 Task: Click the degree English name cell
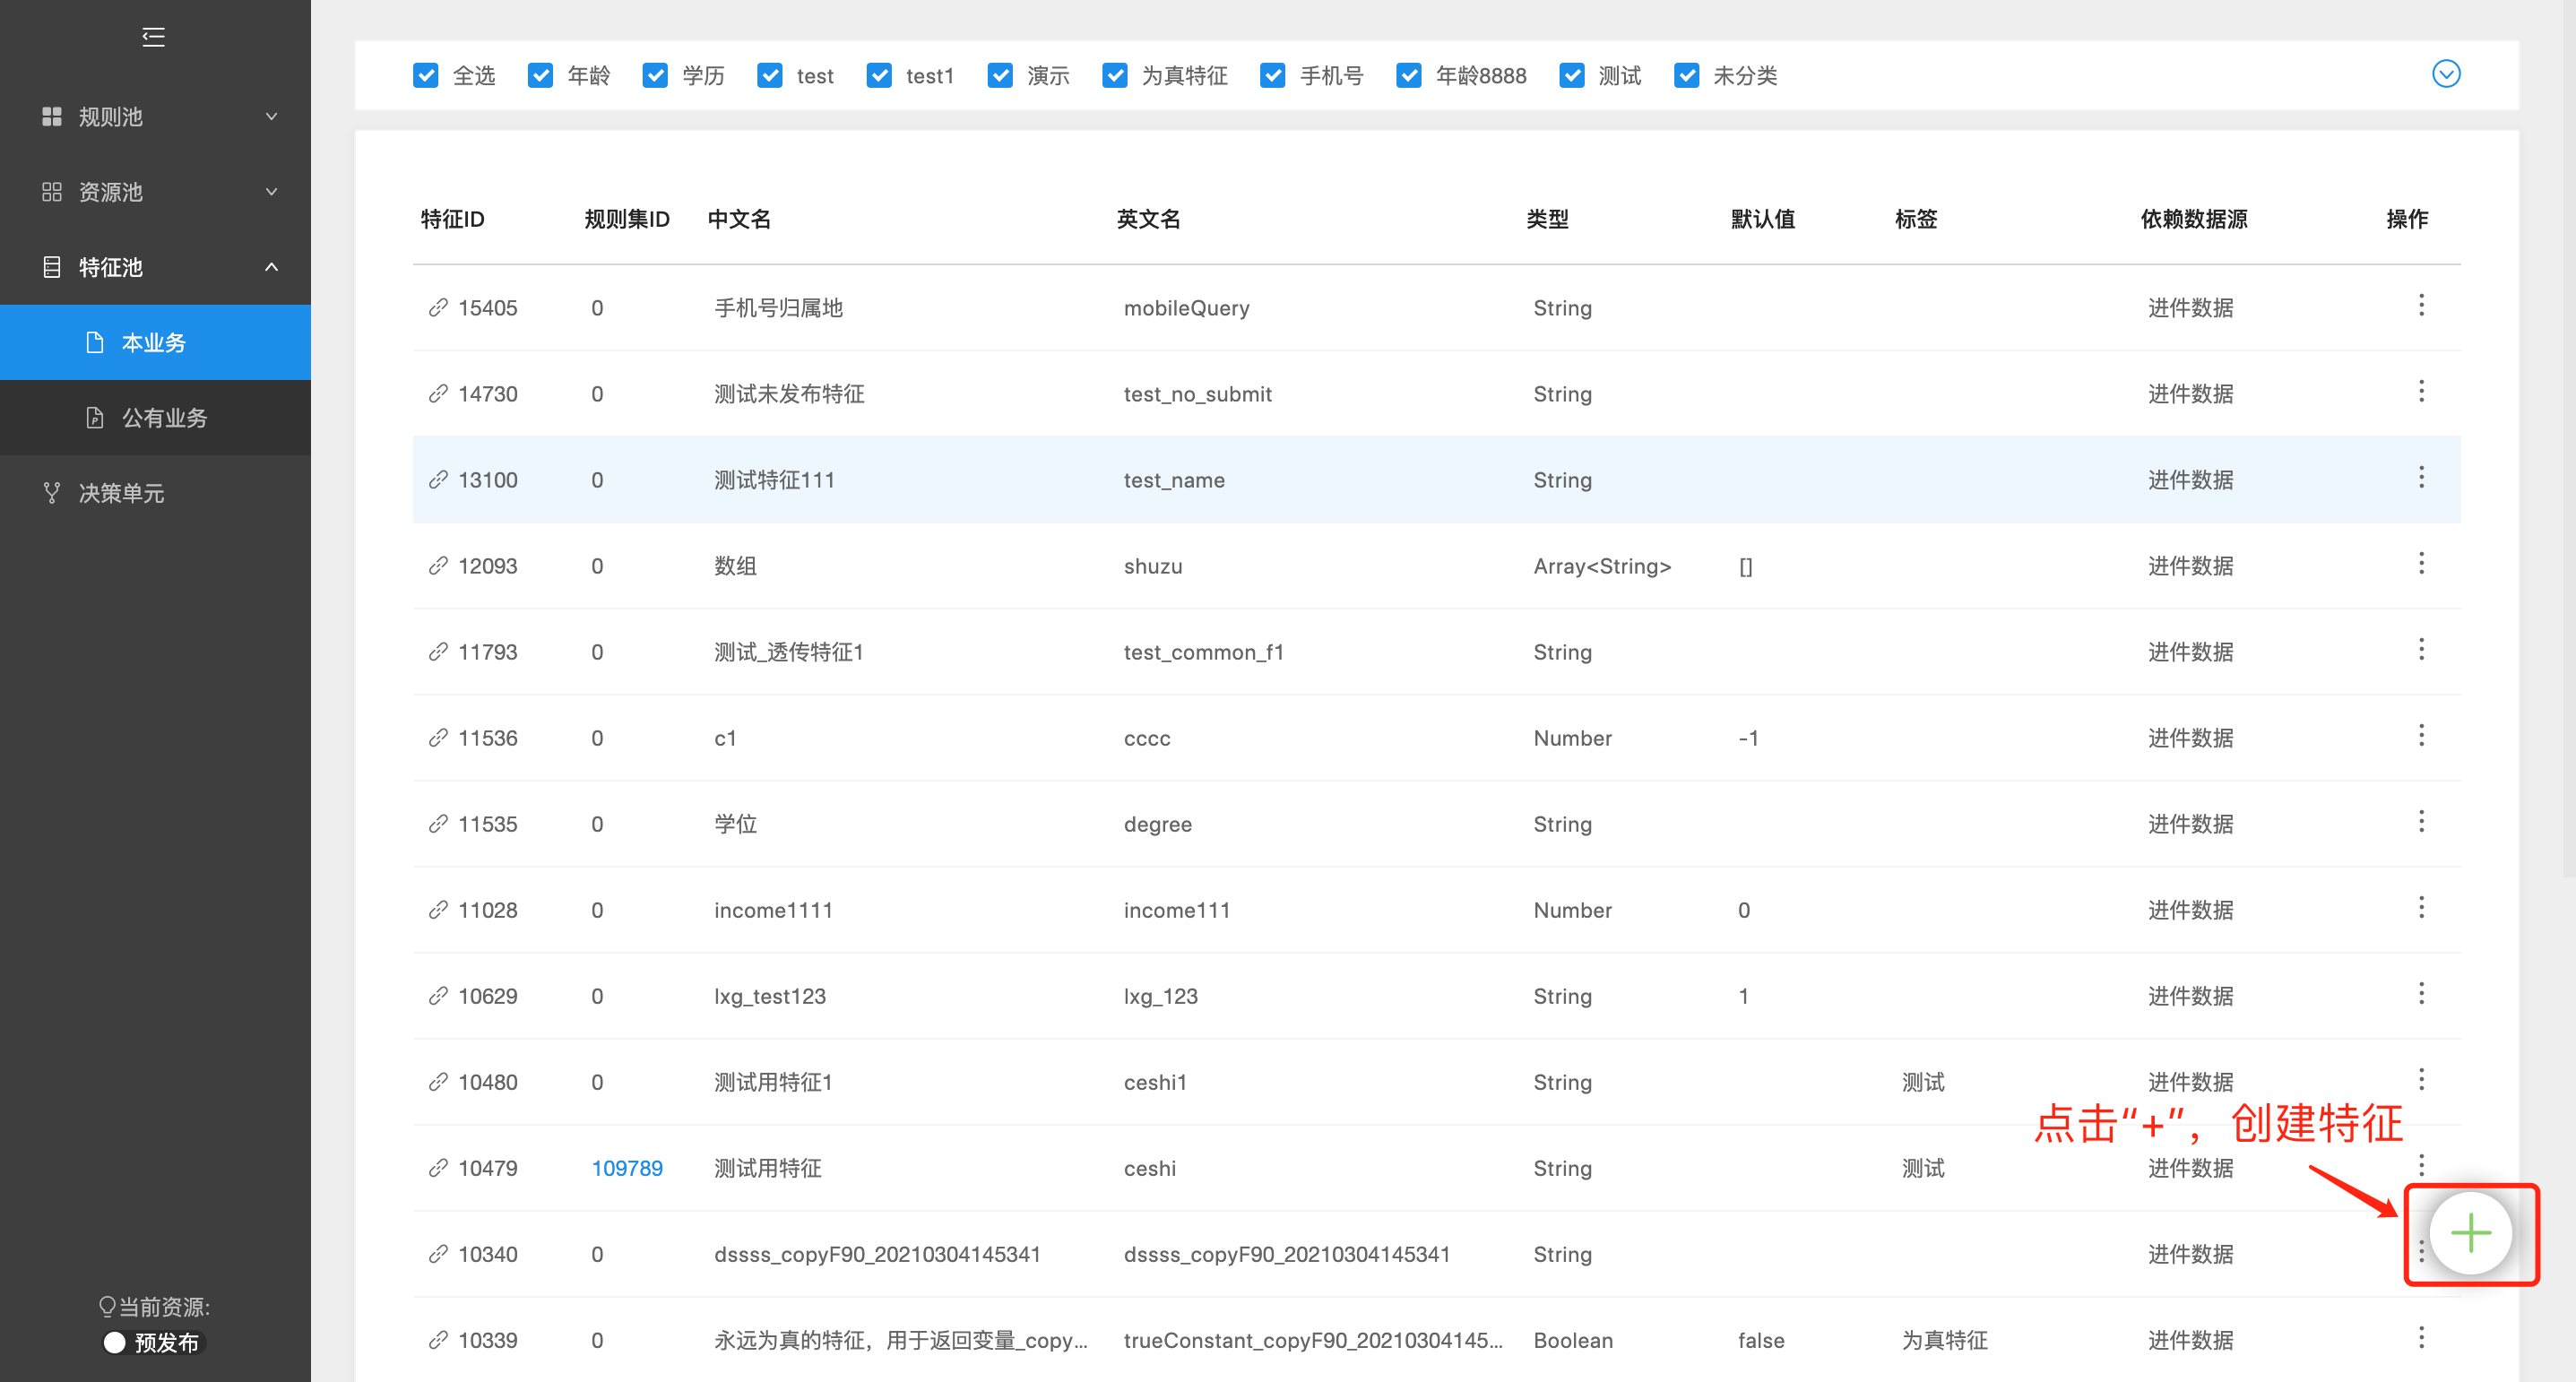coord(1158,824)
